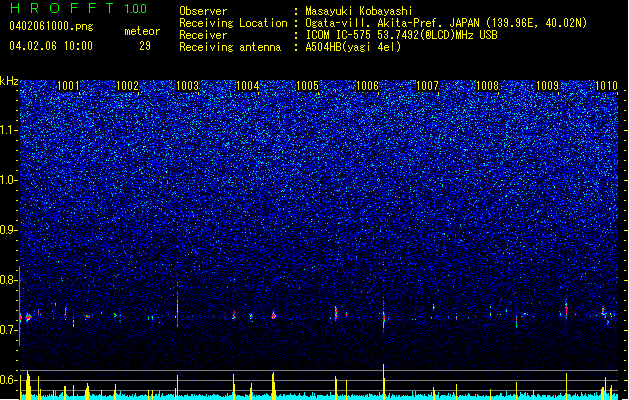Click the meteor label
The width and height of the screenshot is (629, 400).
[142, 31]
